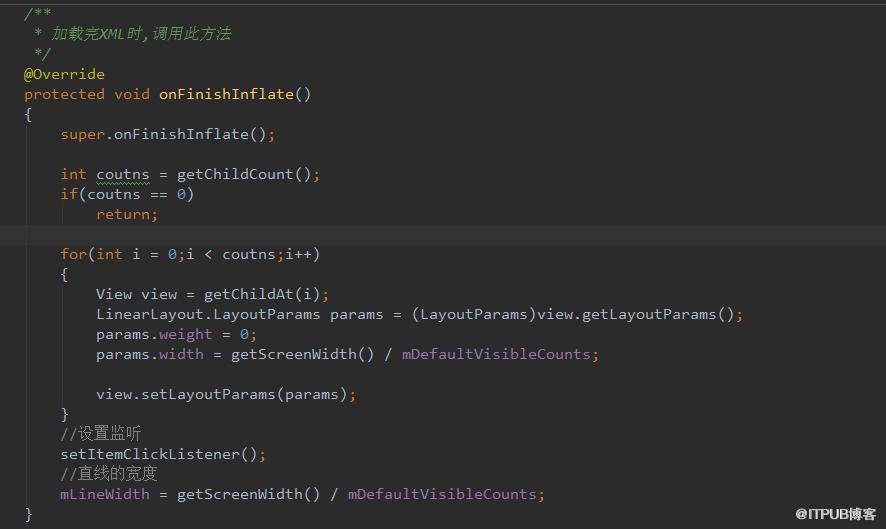Click the return; statement
Viewport: 886px width, 529px height.
coord(127,215)
